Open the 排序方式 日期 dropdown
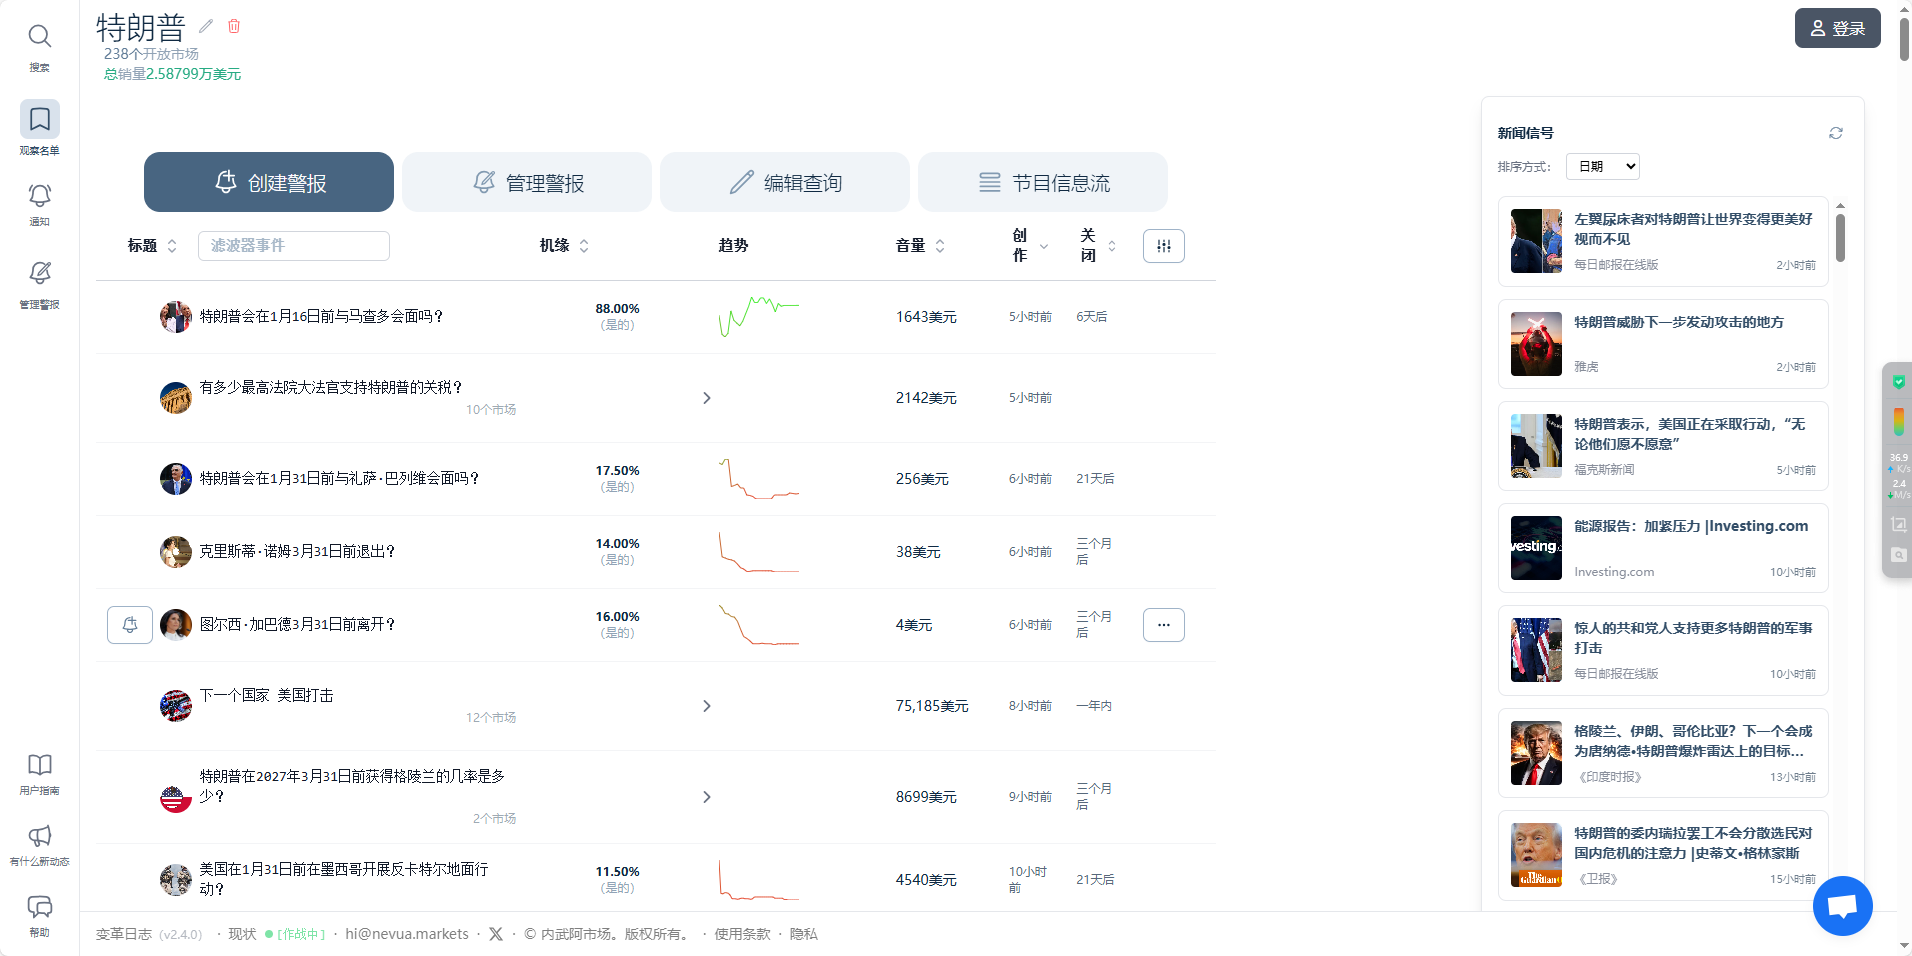 point(1602,167)
